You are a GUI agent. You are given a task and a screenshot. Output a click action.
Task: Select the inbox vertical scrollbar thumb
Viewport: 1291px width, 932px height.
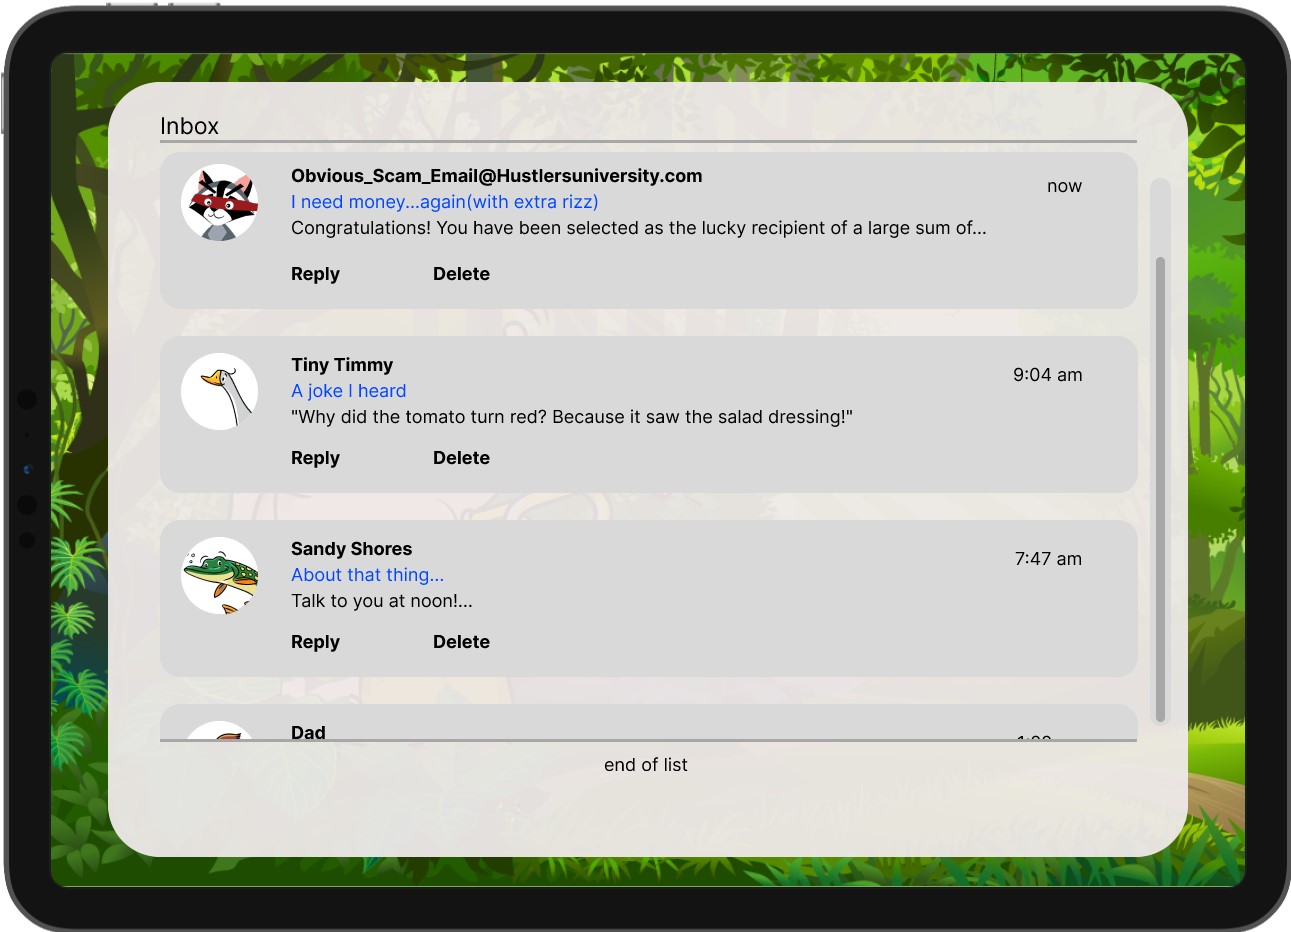click(1160, 489)
